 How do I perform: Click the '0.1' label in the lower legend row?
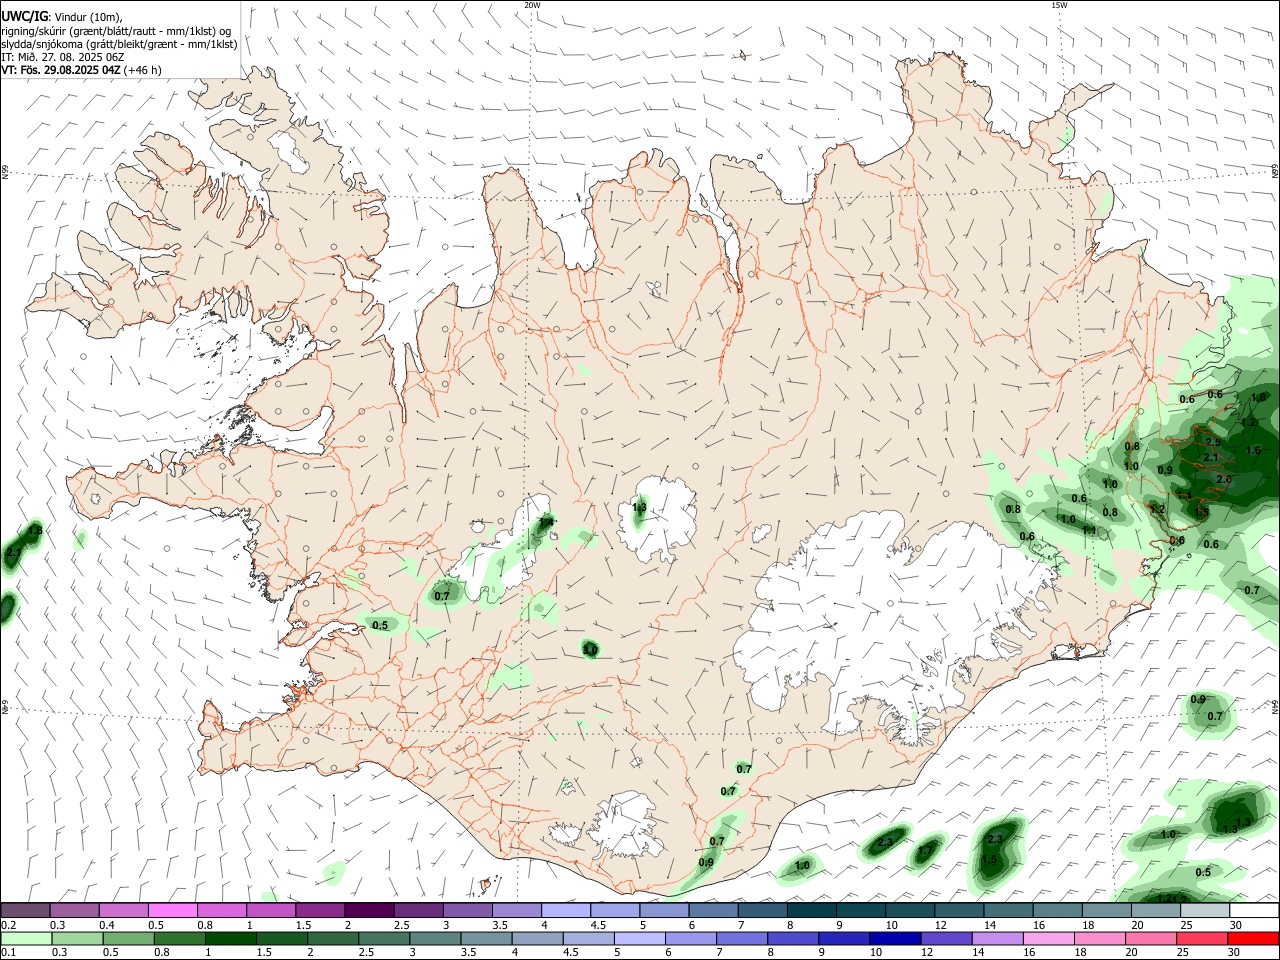tap(8, 953)
